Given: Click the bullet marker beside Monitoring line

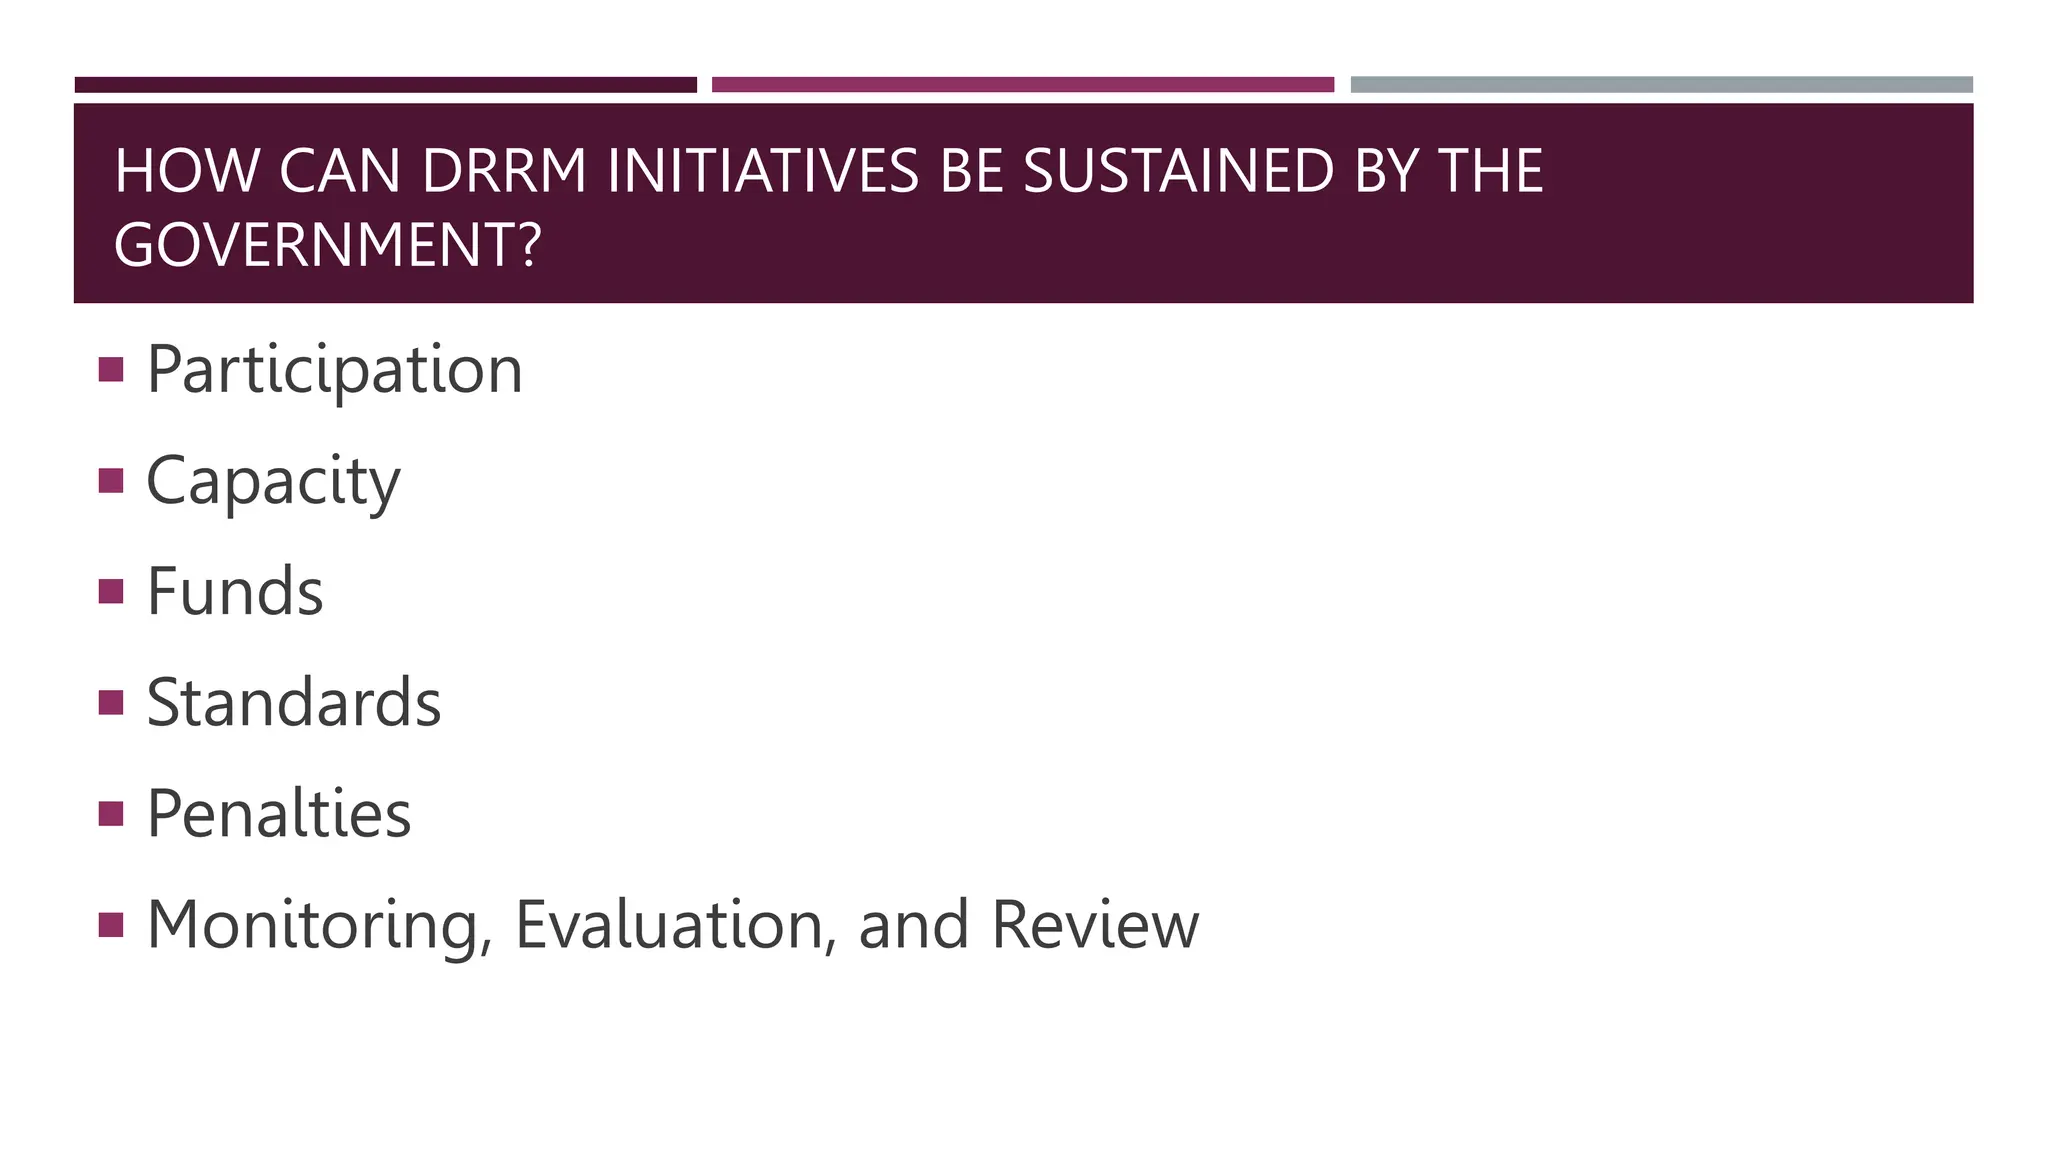Looking at the screenshot, I should pos(111,925).
